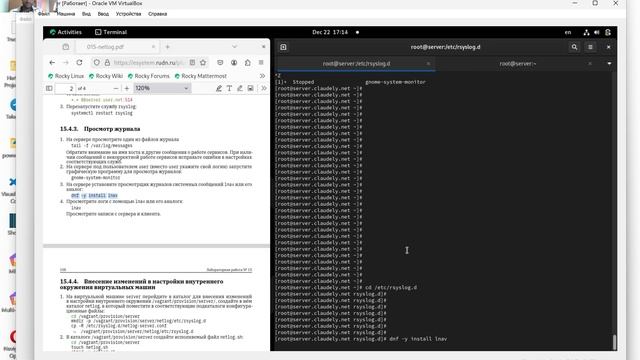The image size is (640, 360).
Task: Open VirtualBox Устройства menu
Action: pos(128,14)
